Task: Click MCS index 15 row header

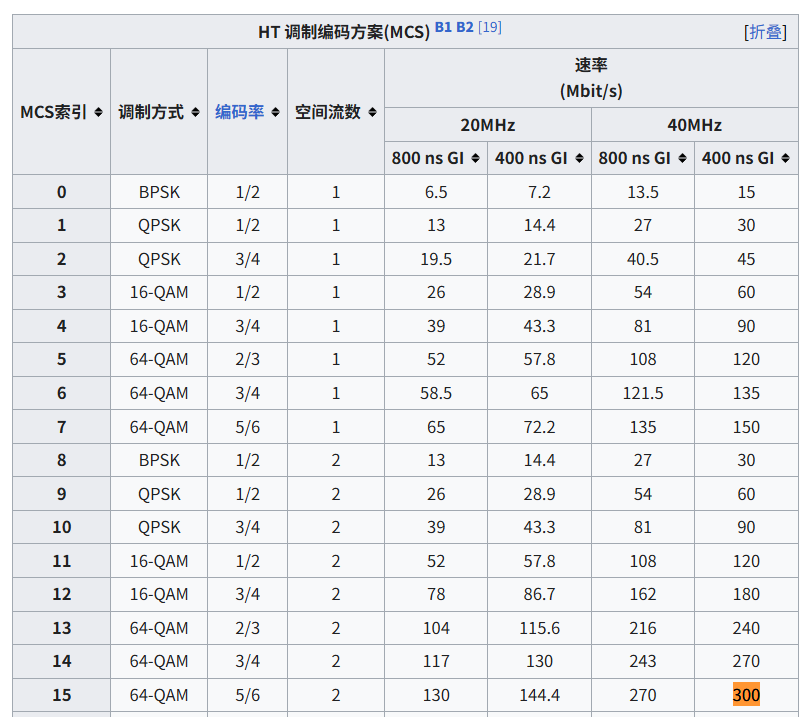Action: tap(62, 695)
